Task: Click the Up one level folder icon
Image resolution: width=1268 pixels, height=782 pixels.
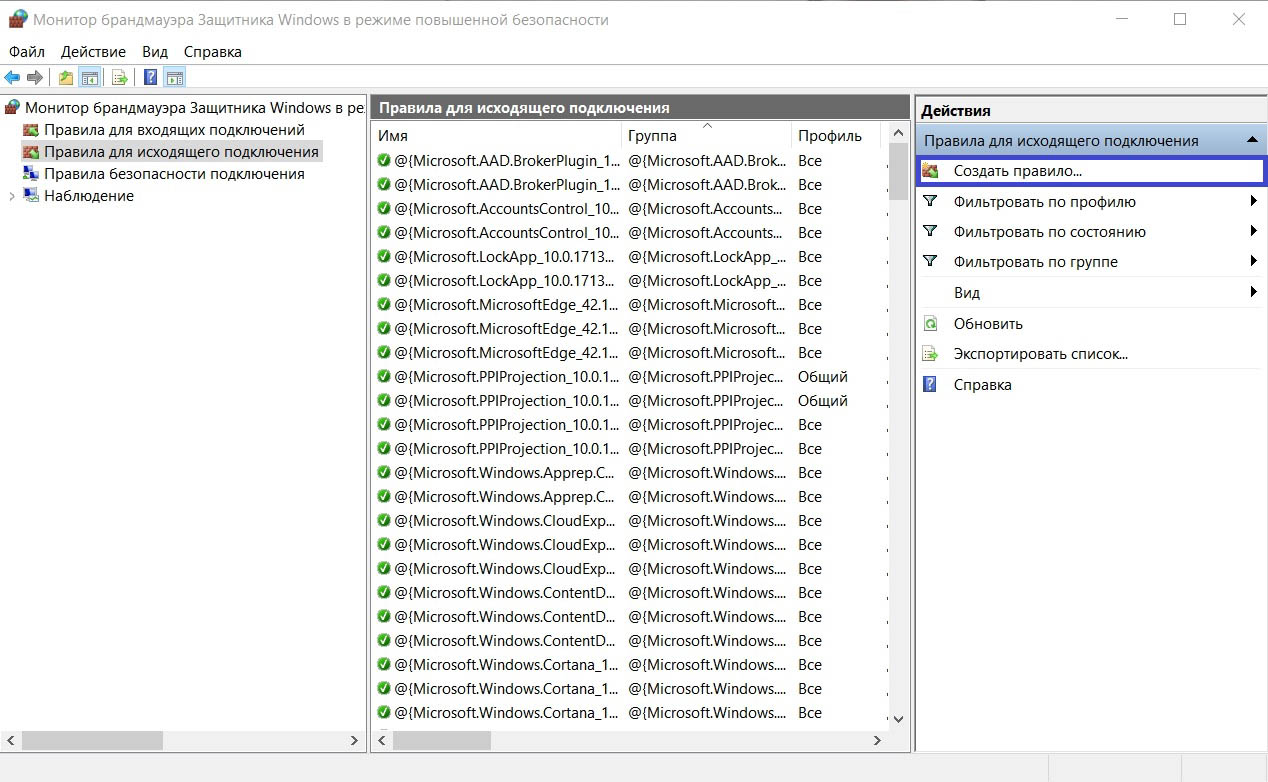Action: (x=66, y=78)
